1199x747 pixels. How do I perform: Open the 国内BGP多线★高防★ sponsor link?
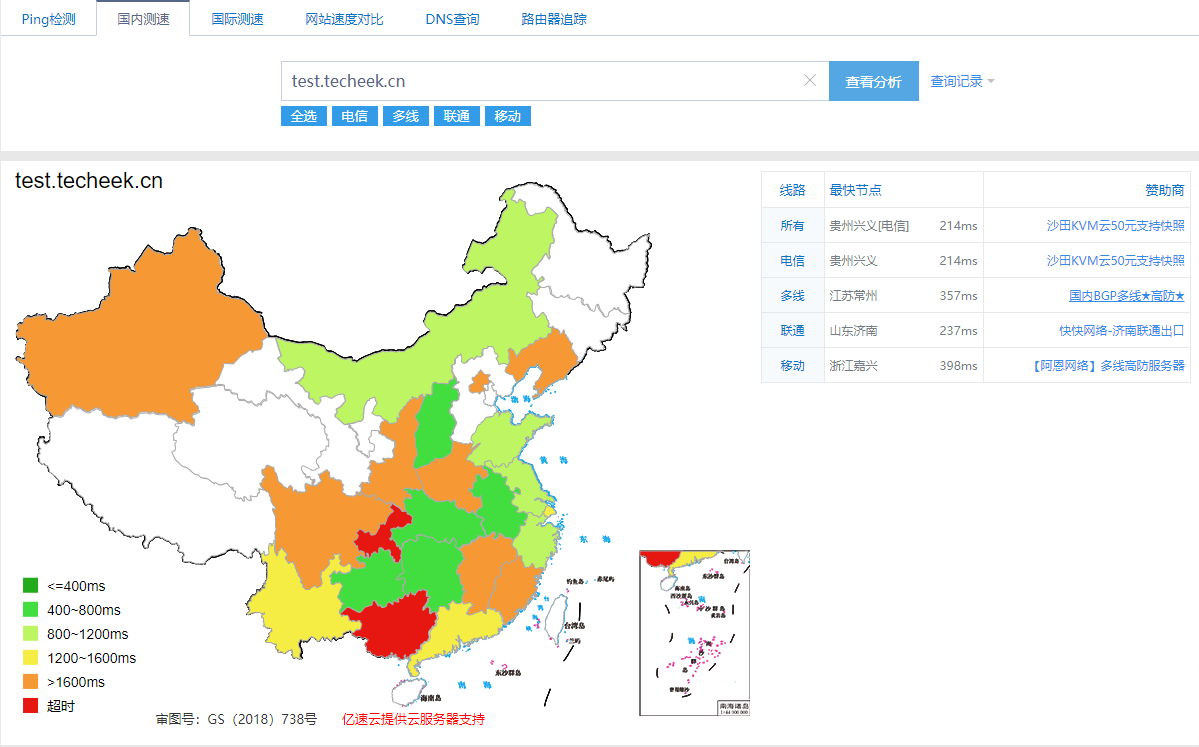[x=1126, y=296]
